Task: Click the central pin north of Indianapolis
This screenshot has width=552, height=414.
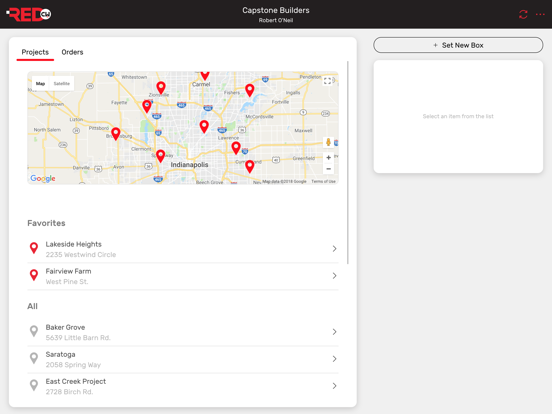Action: click(x=204, y=126)
